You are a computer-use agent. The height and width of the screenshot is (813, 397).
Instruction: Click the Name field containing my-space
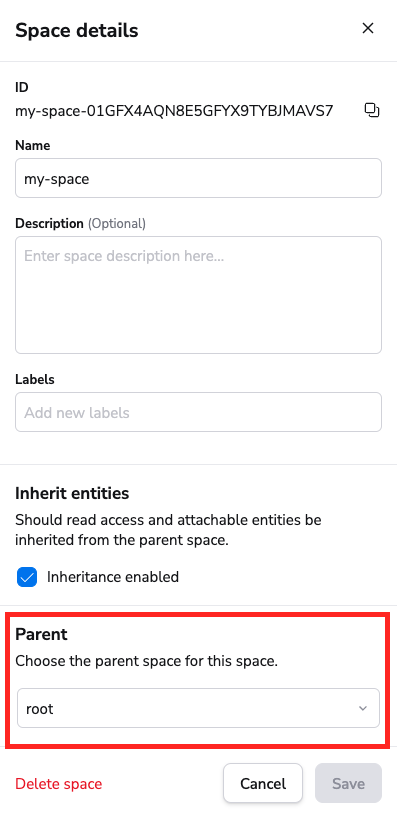coord(198,178)
